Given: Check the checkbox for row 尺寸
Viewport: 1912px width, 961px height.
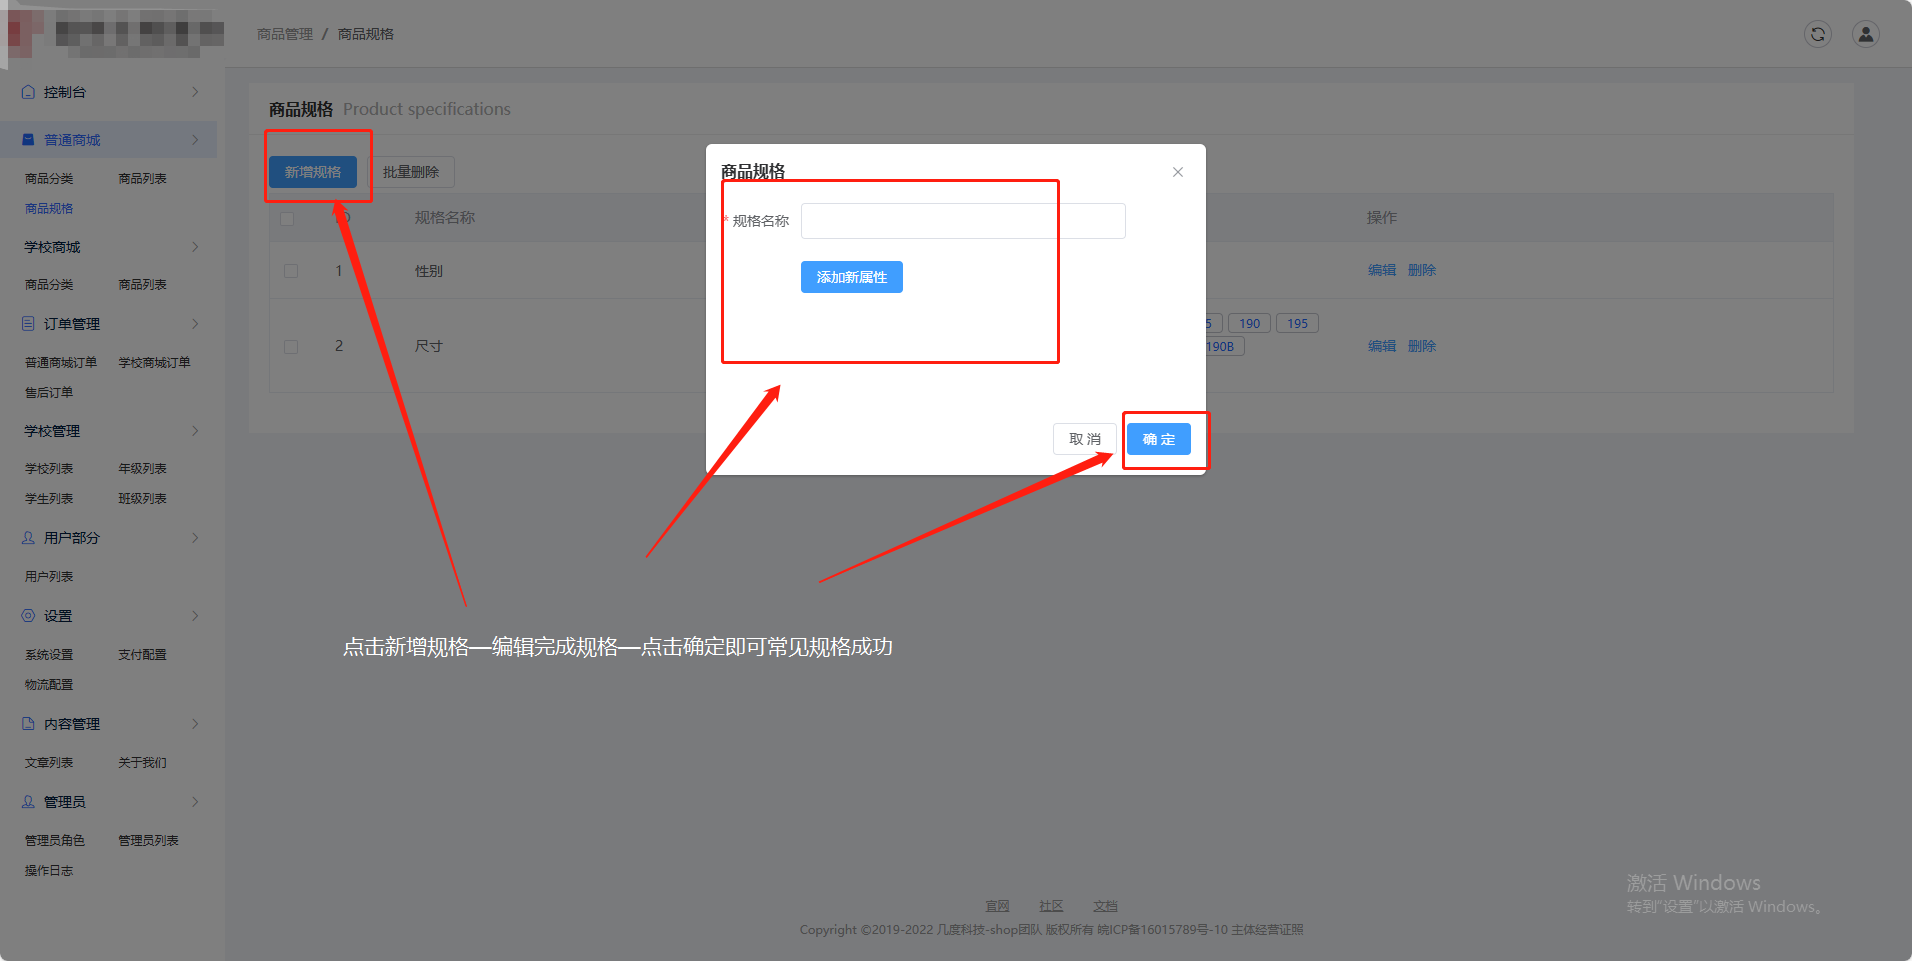Looking at the screenshot, I should coord(291,346).
